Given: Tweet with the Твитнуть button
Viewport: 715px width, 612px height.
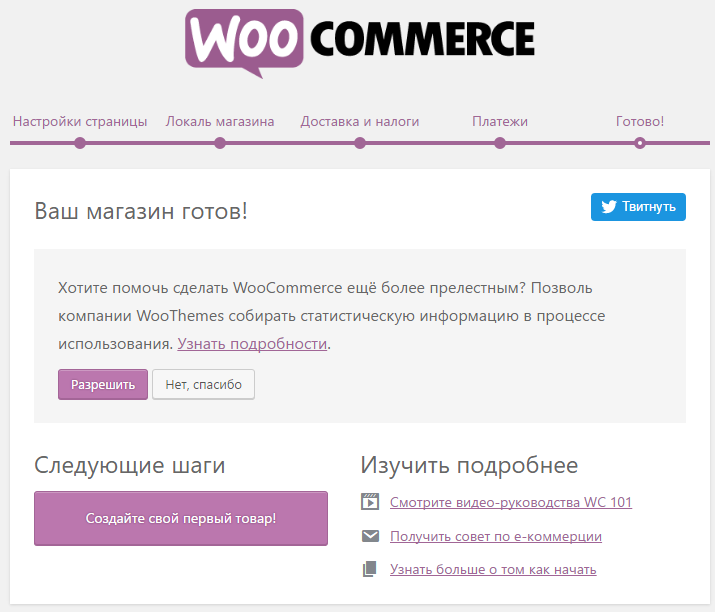Looking at the screenshot, I should pyautogui.click(x=638, y=207).
